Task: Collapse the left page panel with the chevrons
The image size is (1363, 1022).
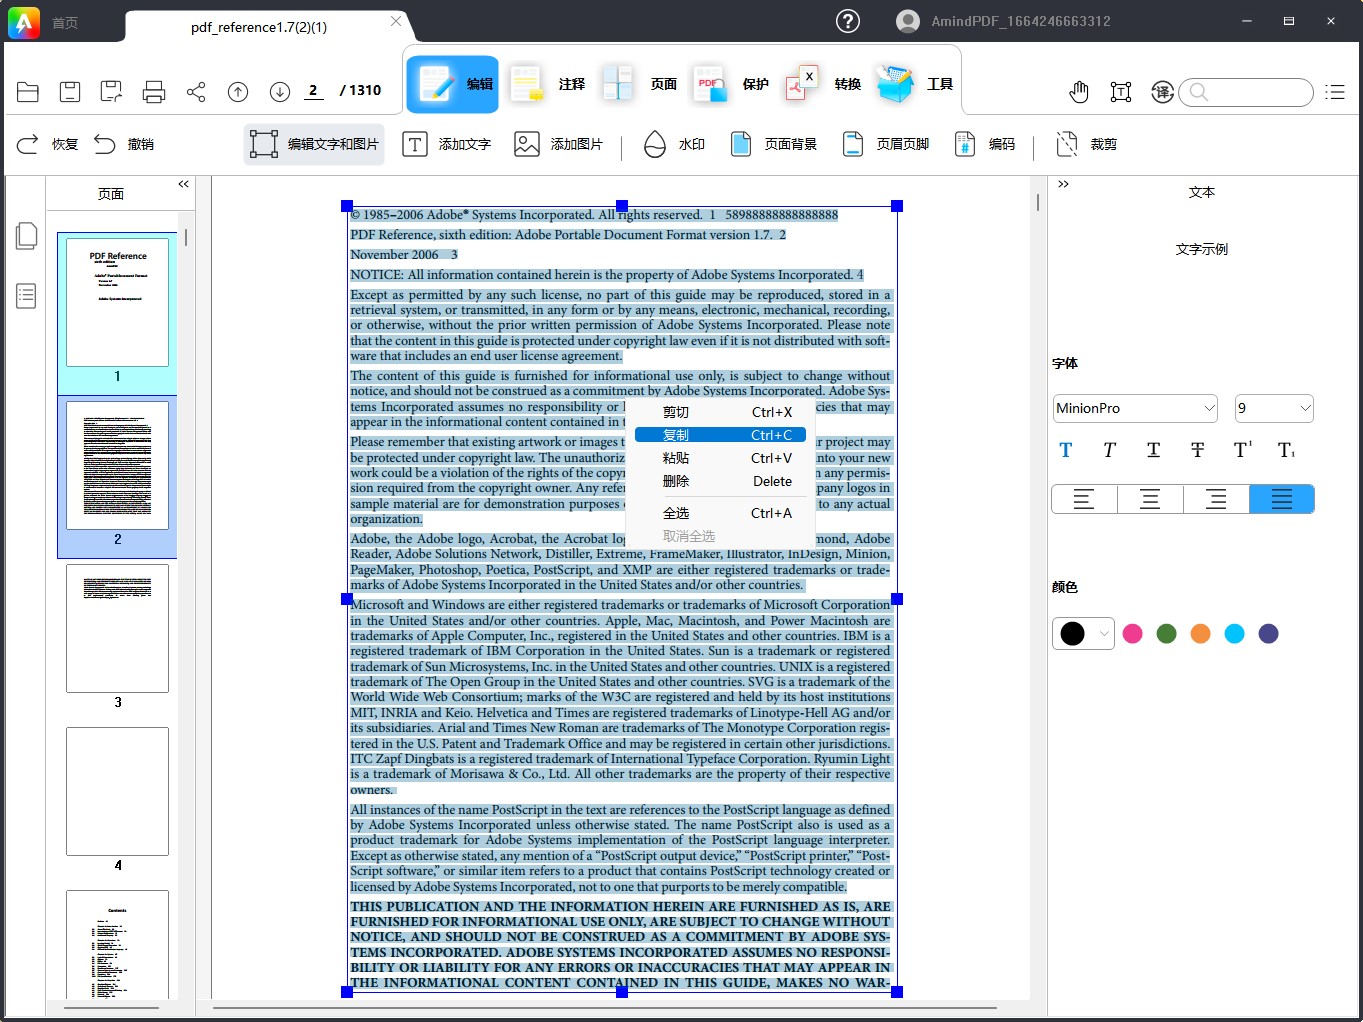Action: 183,184
